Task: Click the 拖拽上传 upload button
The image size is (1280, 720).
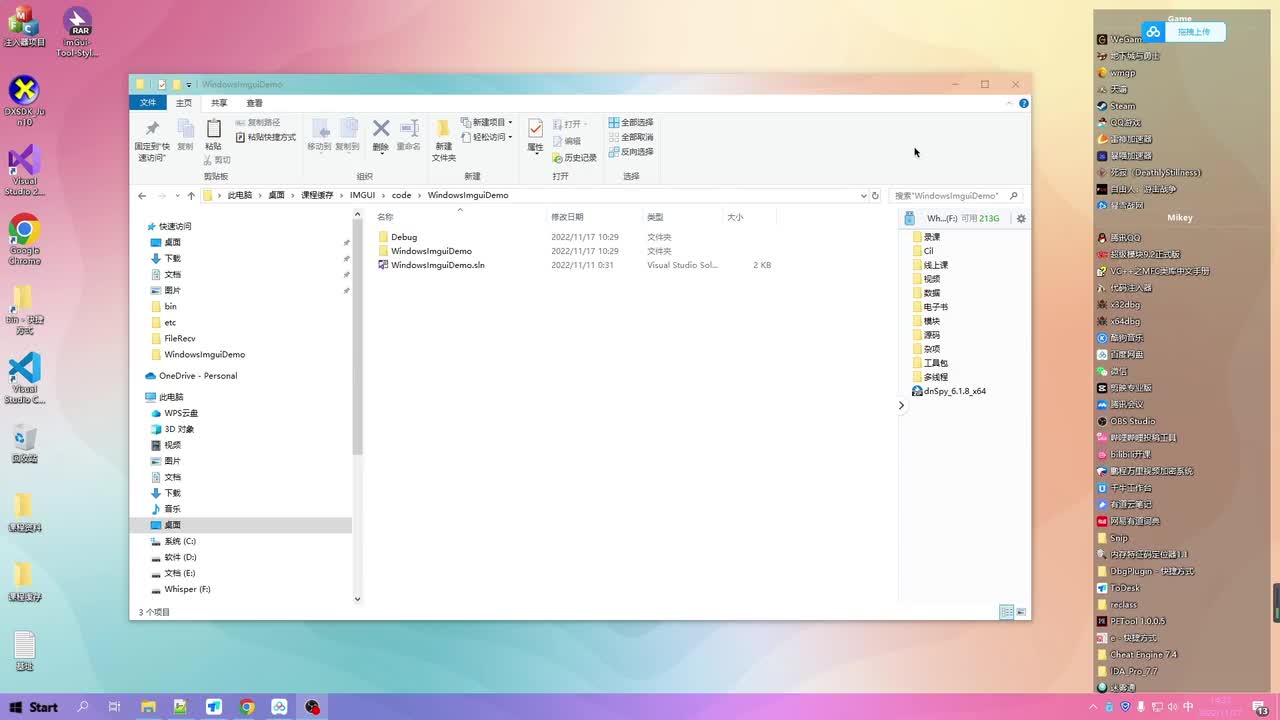Action: [1184, 32]
